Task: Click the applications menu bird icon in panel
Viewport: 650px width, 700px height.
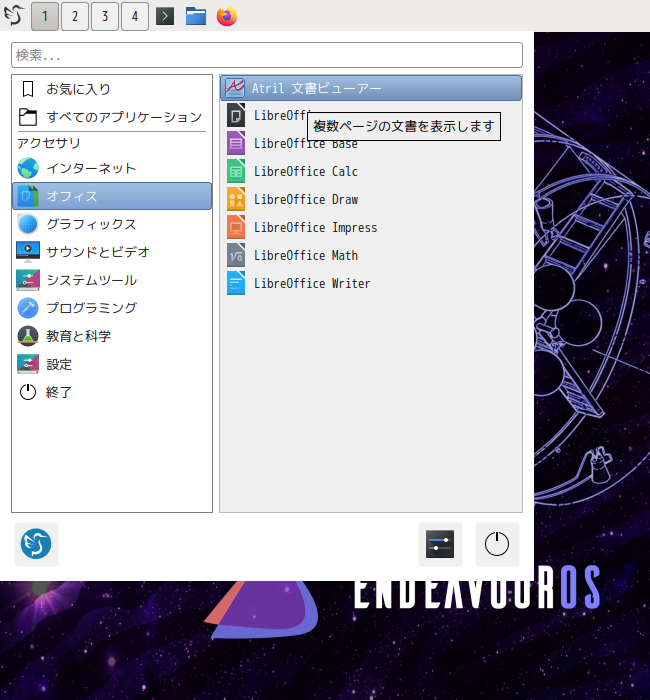Action: [14, 16]
